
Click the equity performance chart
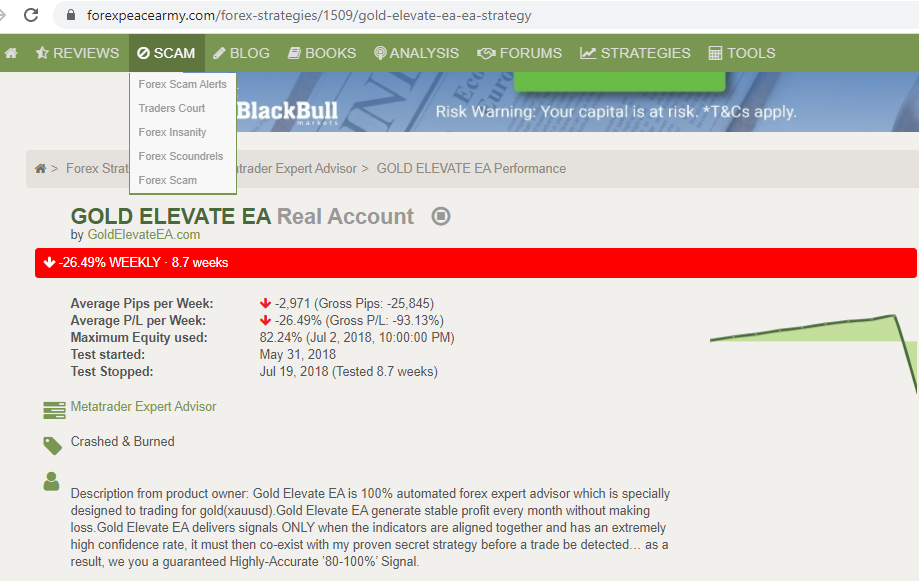pos(814,352)
